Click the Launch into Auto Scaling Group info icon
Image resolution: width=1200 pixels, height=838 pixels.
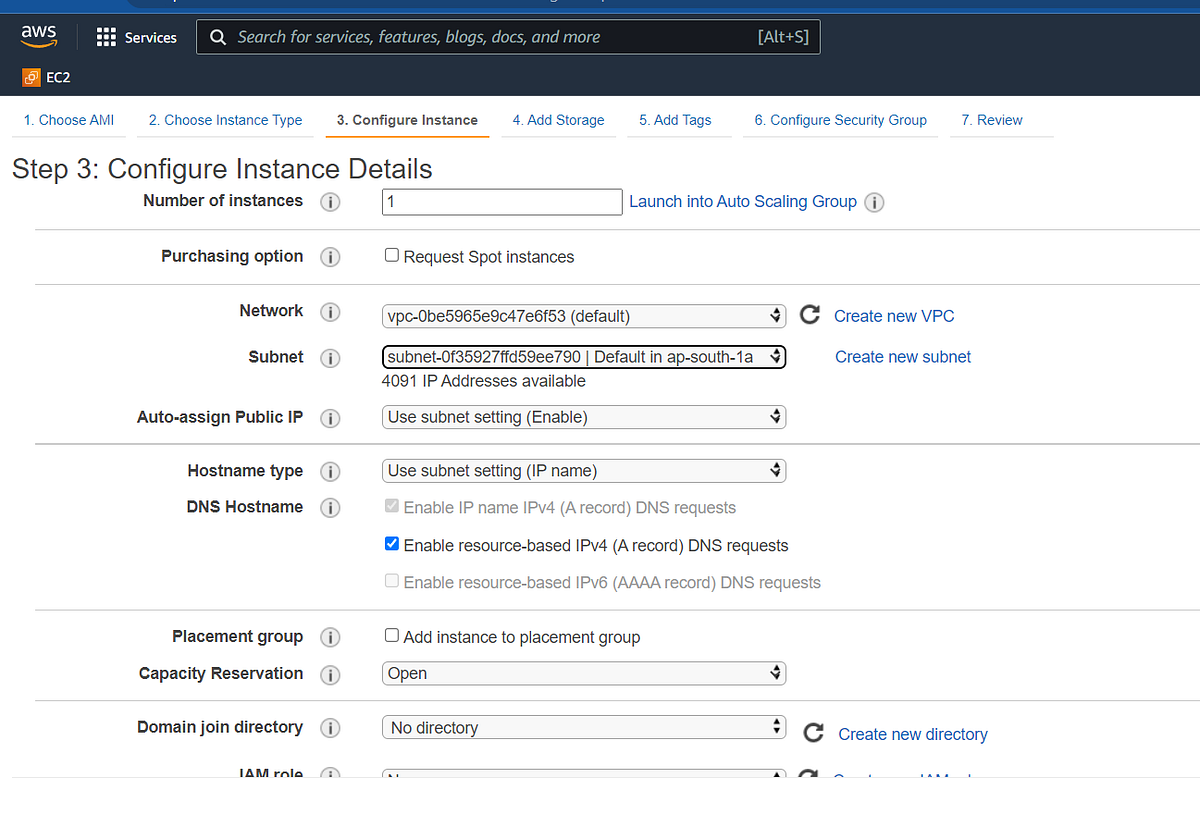pyautogui.click(x=874, y=202)
